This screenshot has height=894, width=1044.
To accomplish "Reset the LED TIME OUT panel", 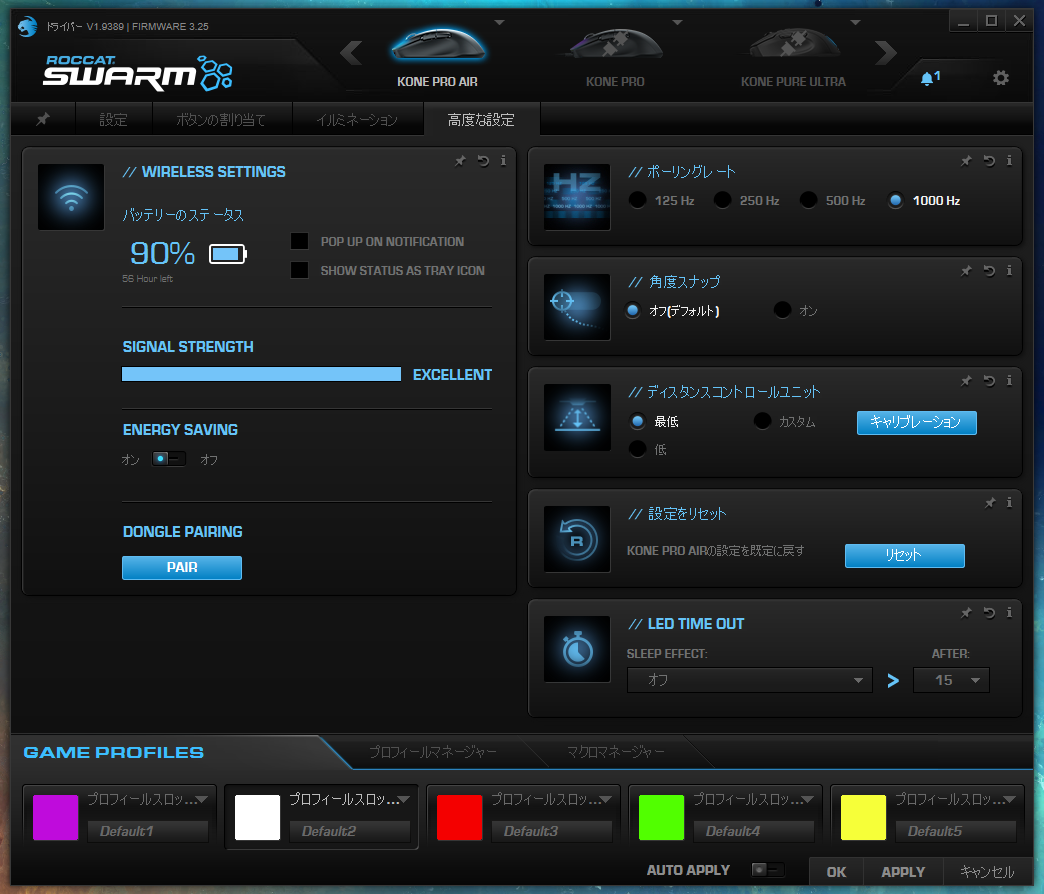I will tap(989, 613).
